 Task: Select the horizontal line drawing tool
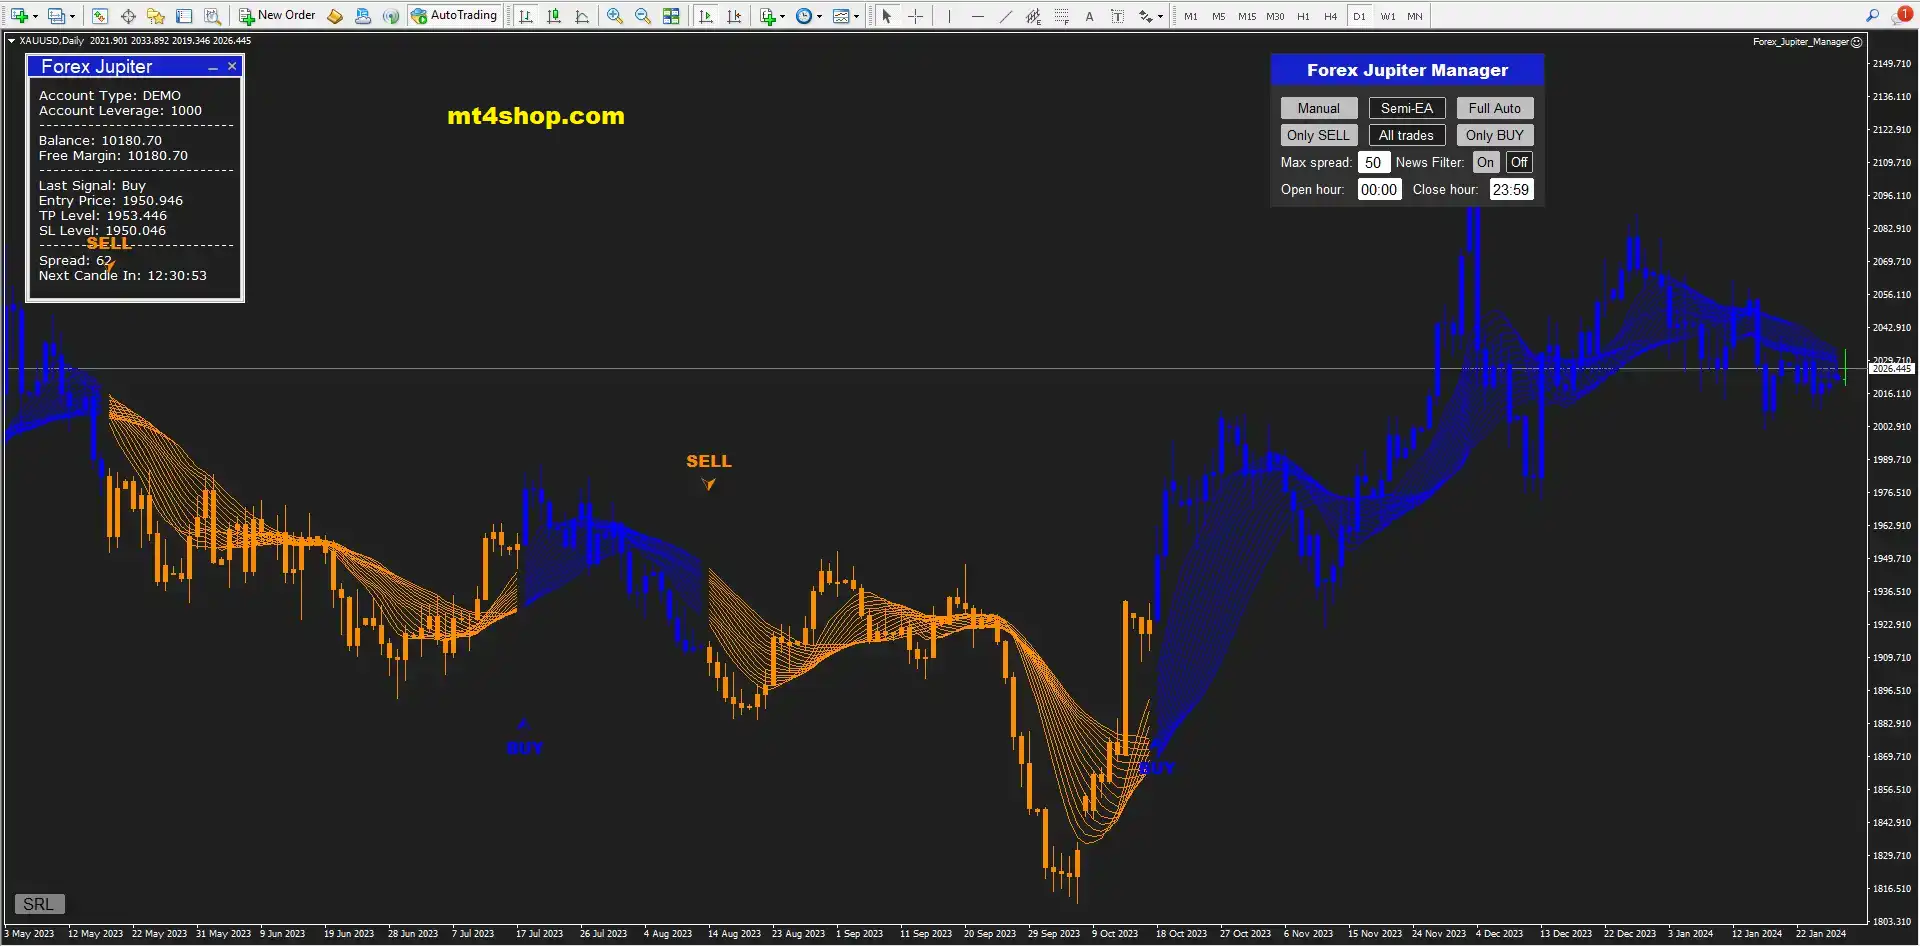[977, 16]
